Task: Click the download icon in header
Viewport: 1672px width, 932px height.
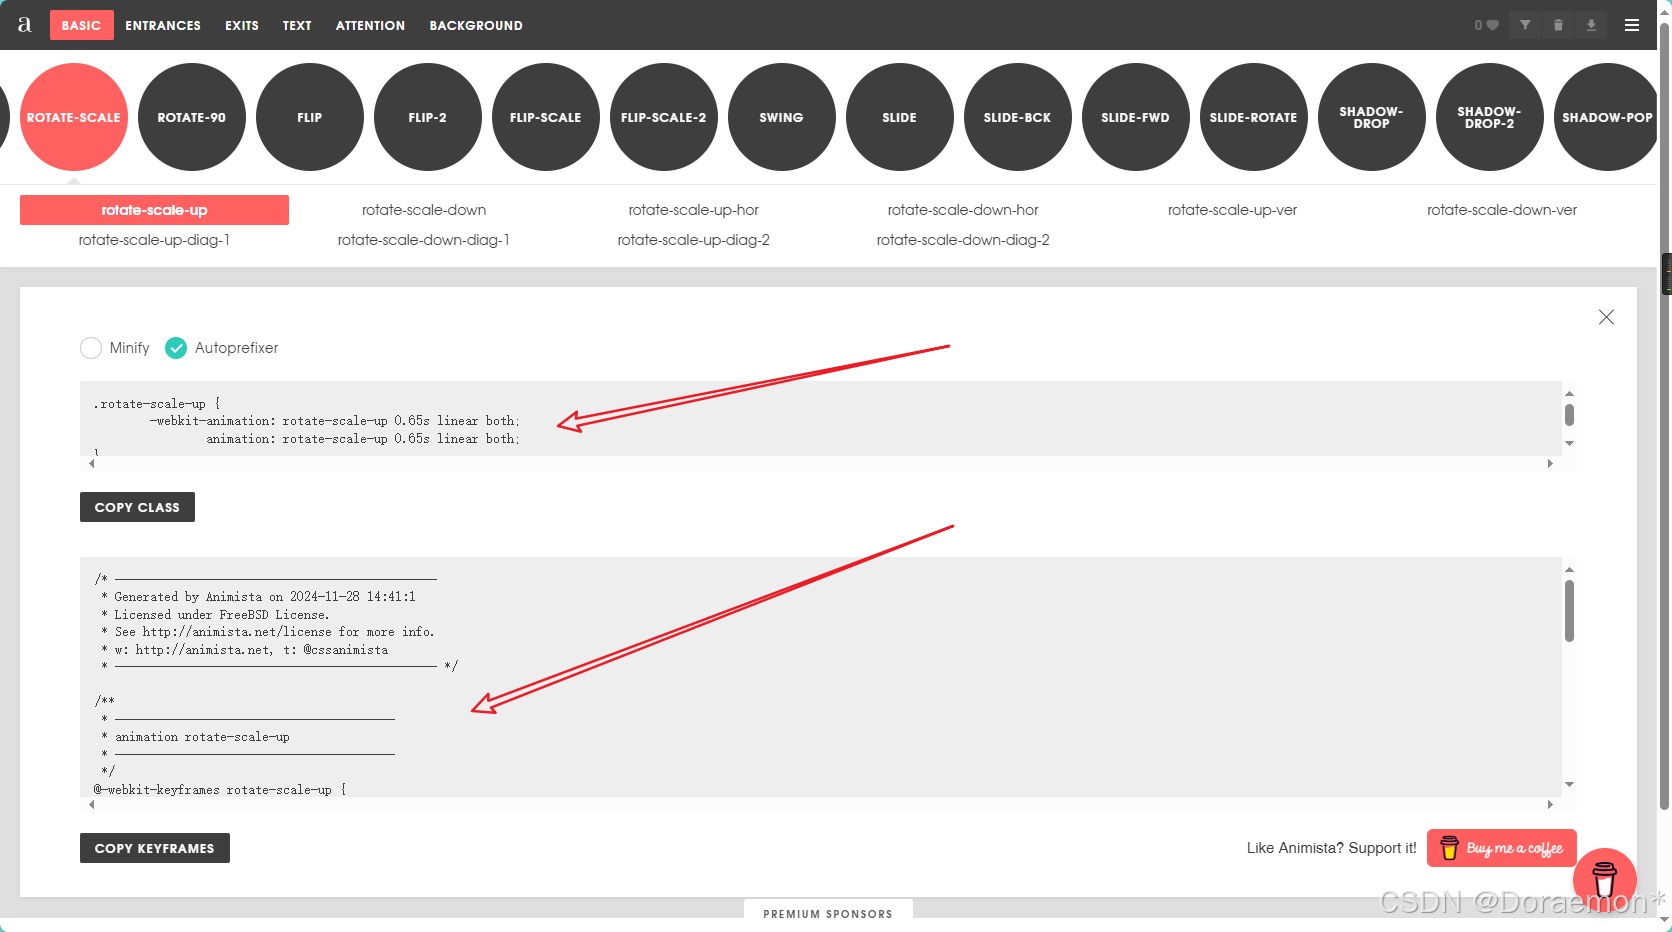Action: [1591, 25]
